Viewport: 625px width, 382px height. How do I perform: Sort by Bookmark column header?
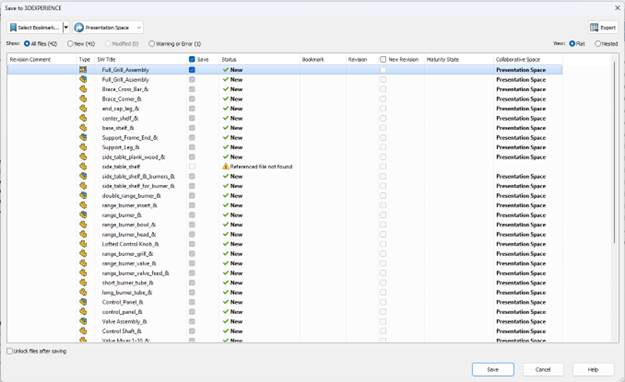pos(313,59)
